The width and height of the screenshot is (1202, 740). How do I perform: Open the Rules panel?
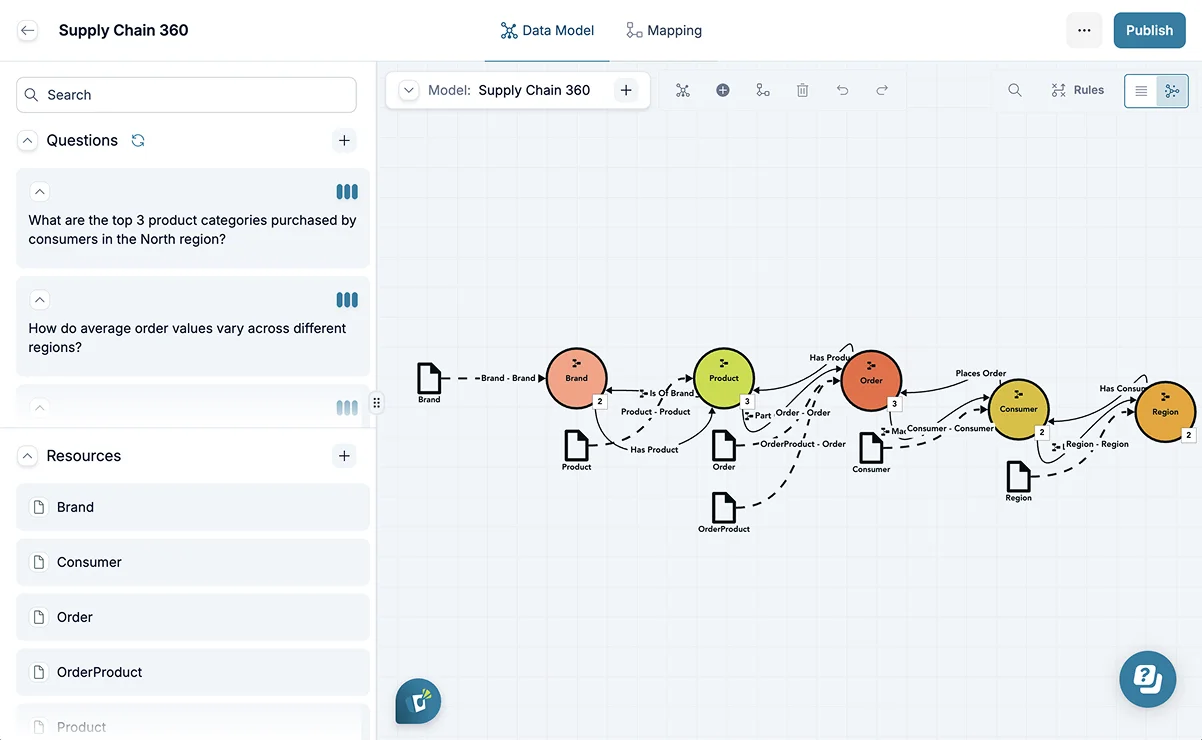[1078, 90]
